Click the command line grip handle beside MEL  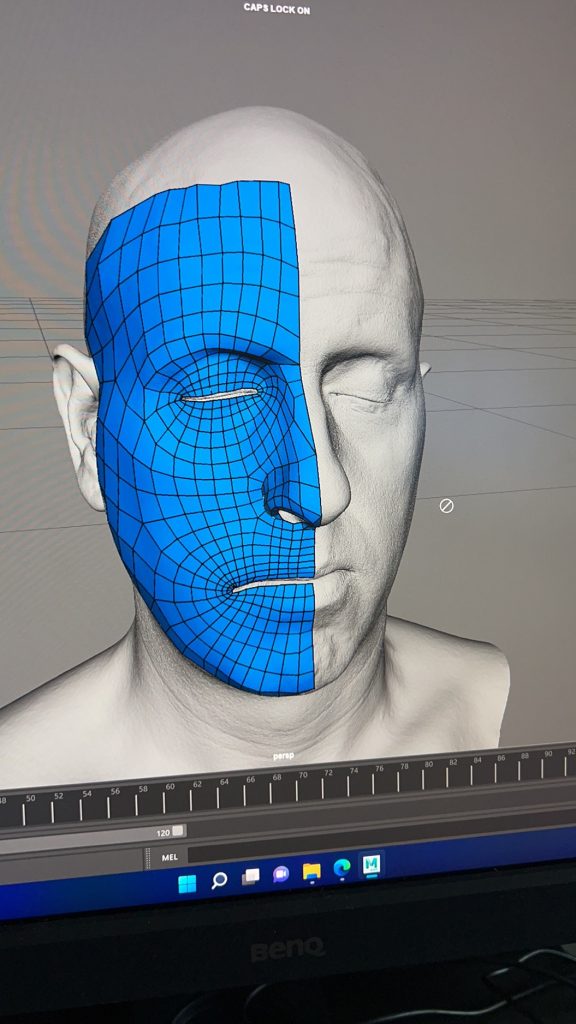[148, 859]
